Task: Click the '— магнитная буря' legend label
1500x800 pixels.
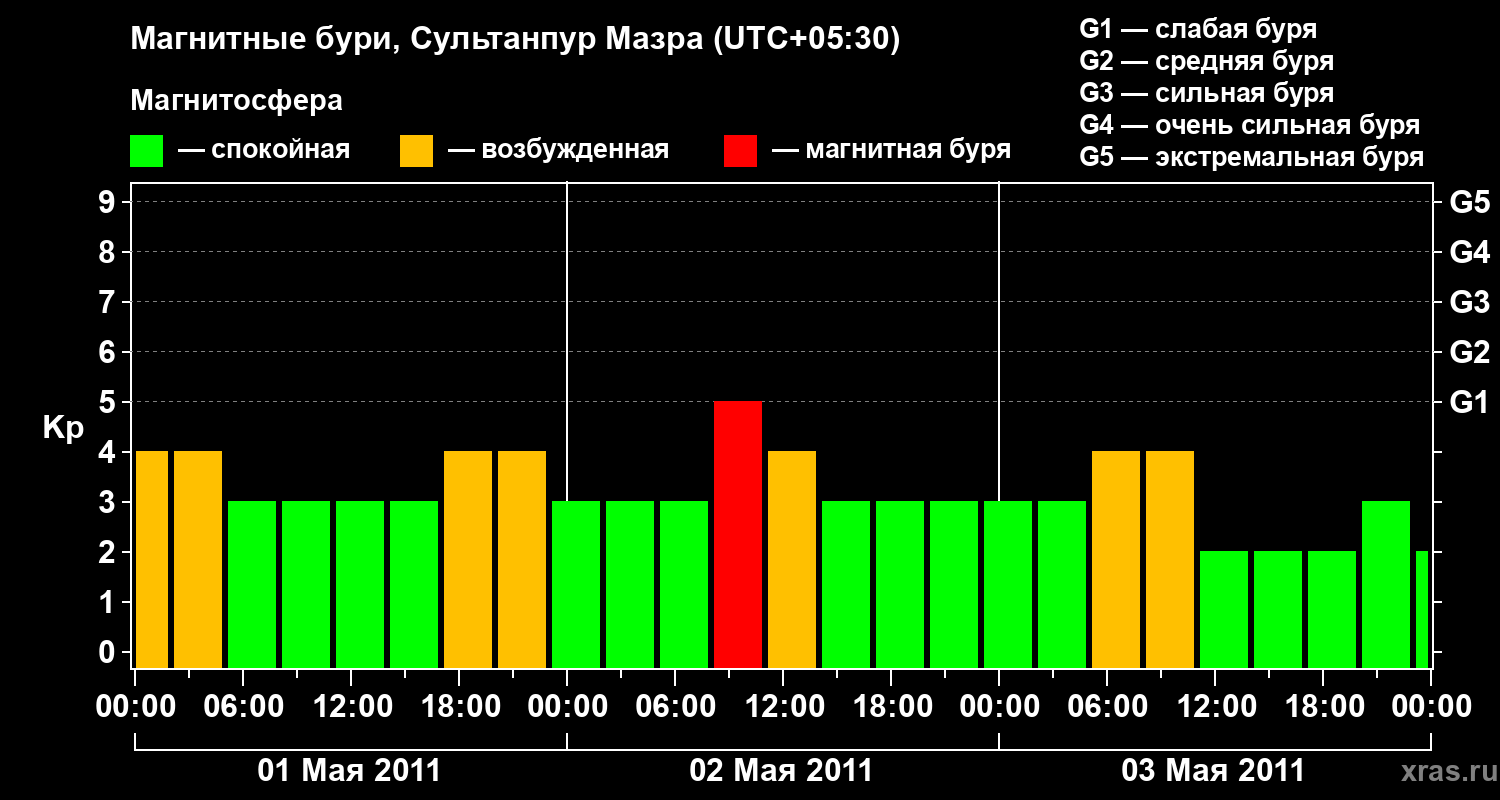Action: (x=892, y=150)
